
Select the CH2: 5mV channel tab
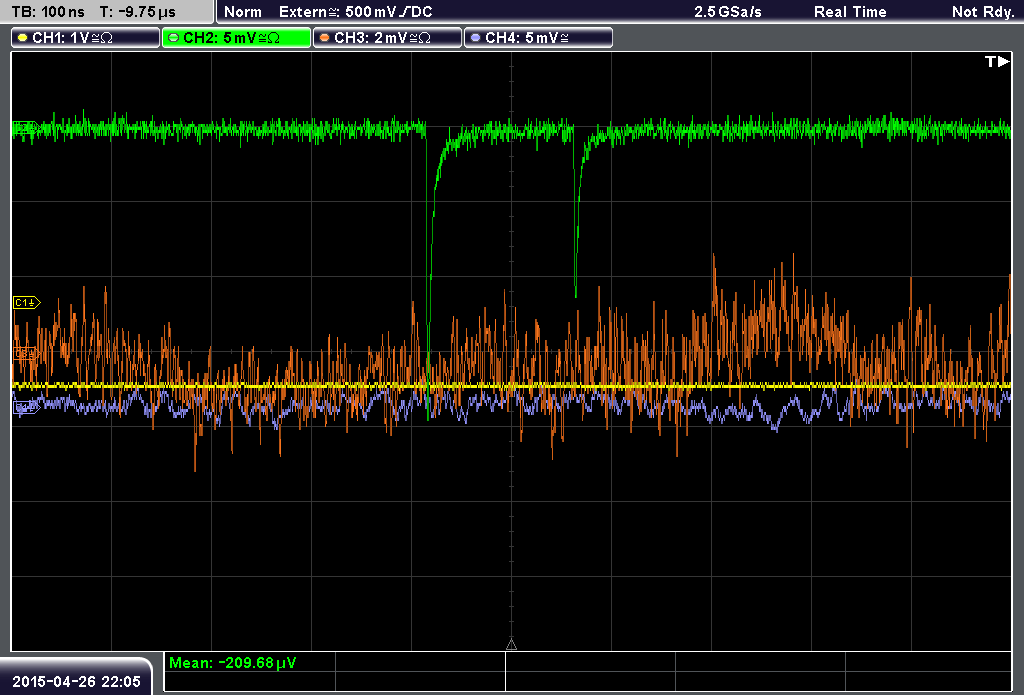(236, 38)
